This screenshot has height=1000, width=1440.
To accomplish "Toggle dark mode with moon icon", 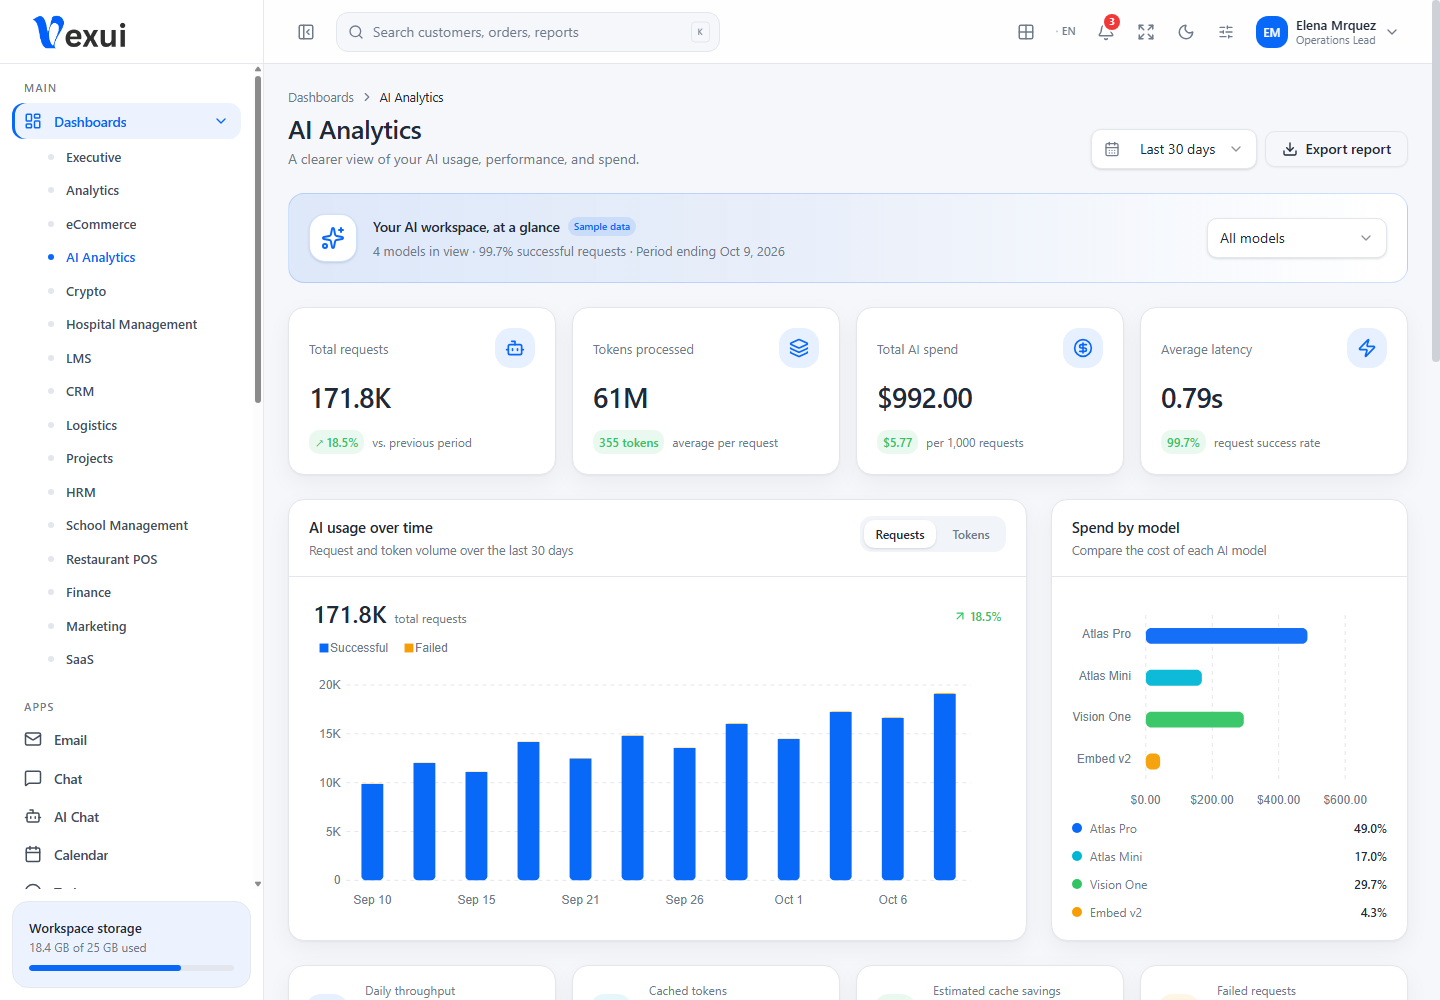I will (1186, 32).
